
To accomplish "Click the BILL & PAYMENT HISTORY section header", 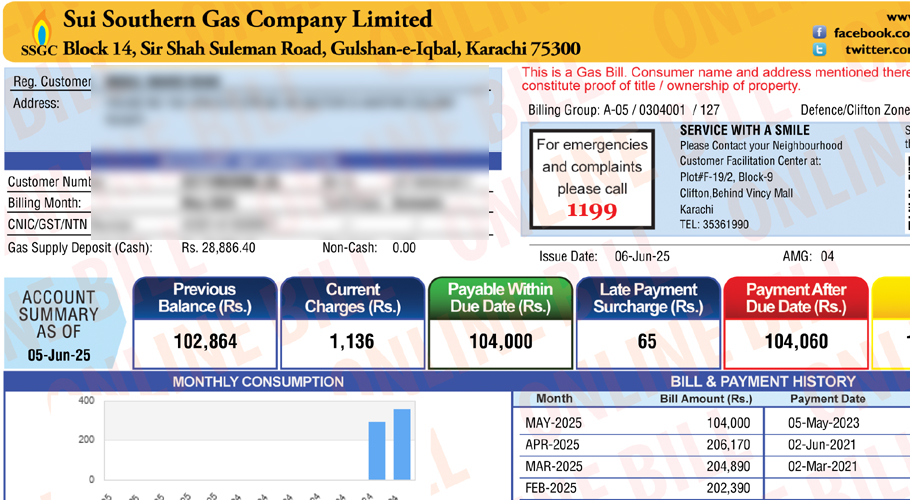I will 763,381.
